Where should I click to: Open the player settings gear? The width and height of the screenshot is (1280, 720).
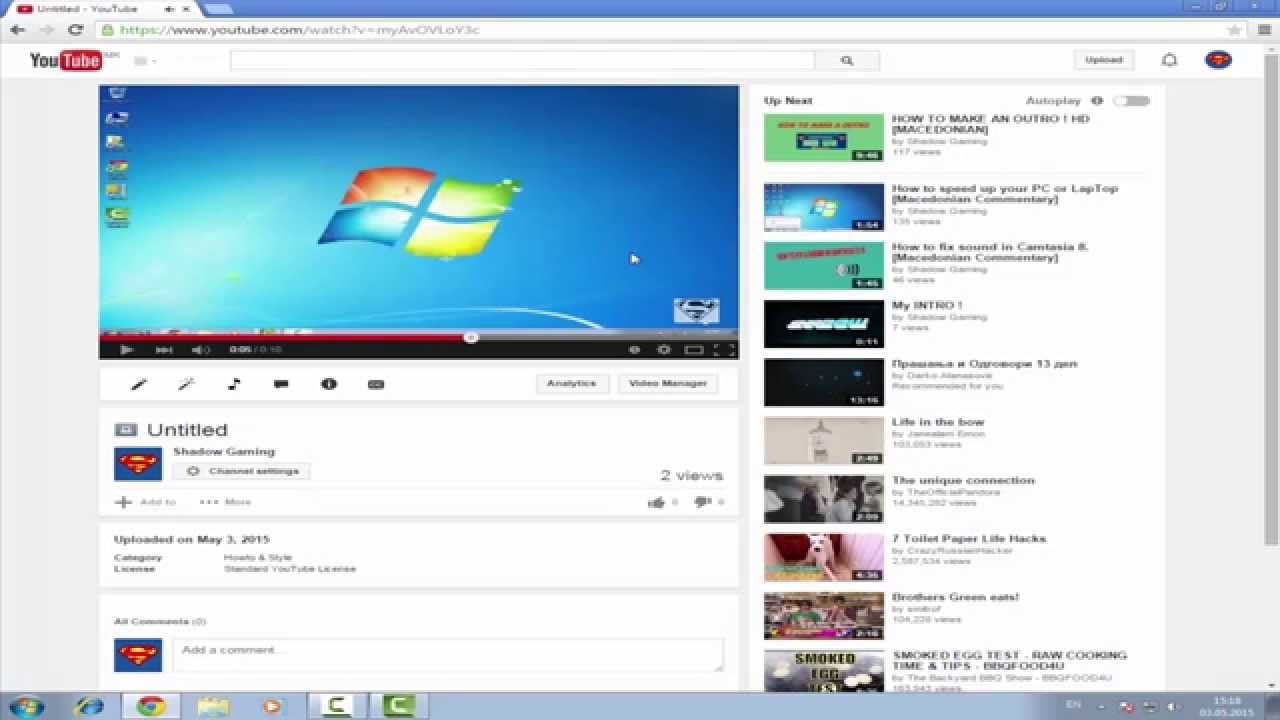coord(663,350)
